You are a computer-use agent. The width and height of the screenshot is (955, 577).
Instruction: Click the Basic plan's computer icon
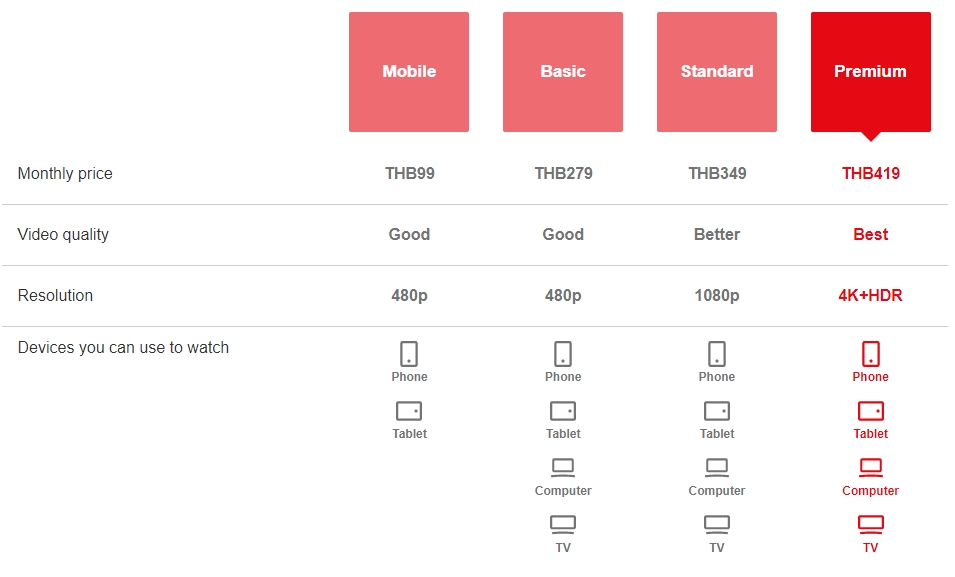[x=563, y=467]
